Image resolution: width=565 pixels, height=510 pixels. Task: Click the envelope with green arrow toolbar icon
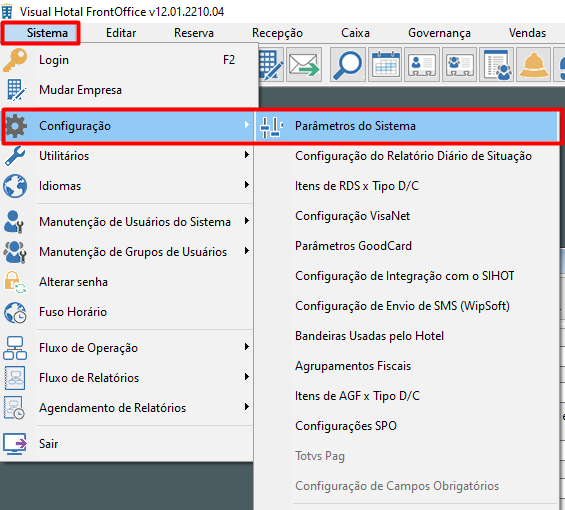pyautogui.click(x=304, y=65)
